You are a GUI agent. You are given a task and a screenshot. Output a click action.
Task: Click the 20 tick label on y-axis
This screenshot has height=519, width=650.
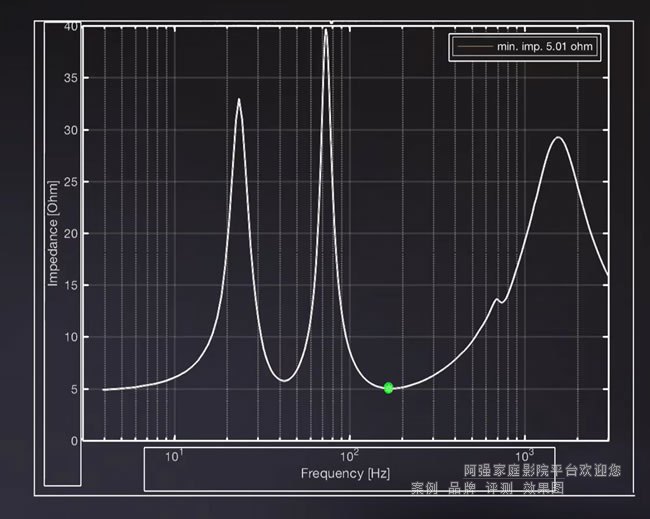tap(71, 234)
